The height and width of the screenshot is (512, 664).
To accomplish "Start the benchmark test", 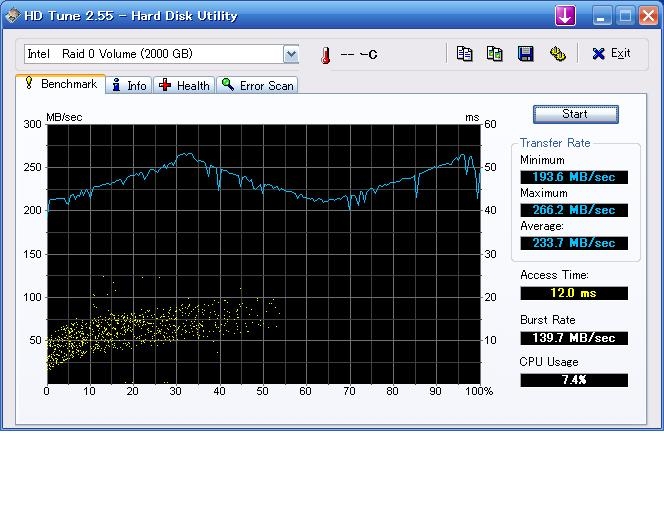I will pyautogui.click(x=575, y=114).
